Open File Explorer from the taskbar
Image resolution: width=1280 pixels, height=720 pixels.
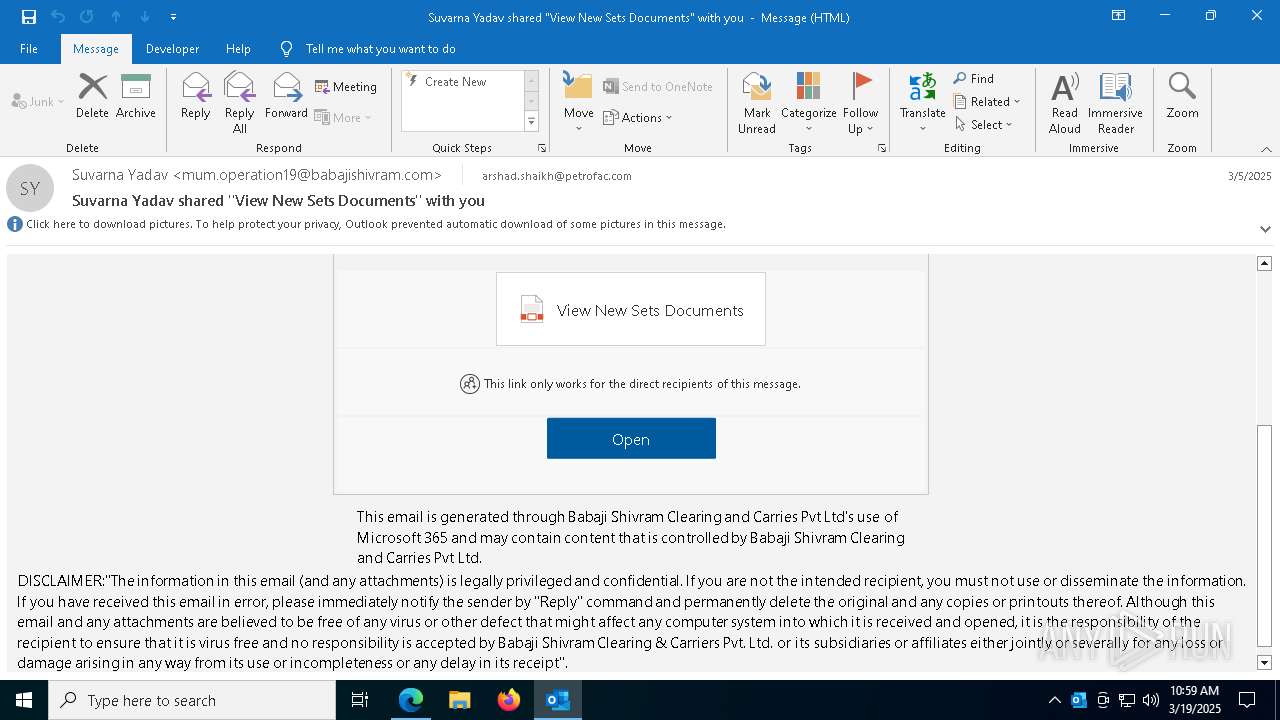click(x=459, y=700)
